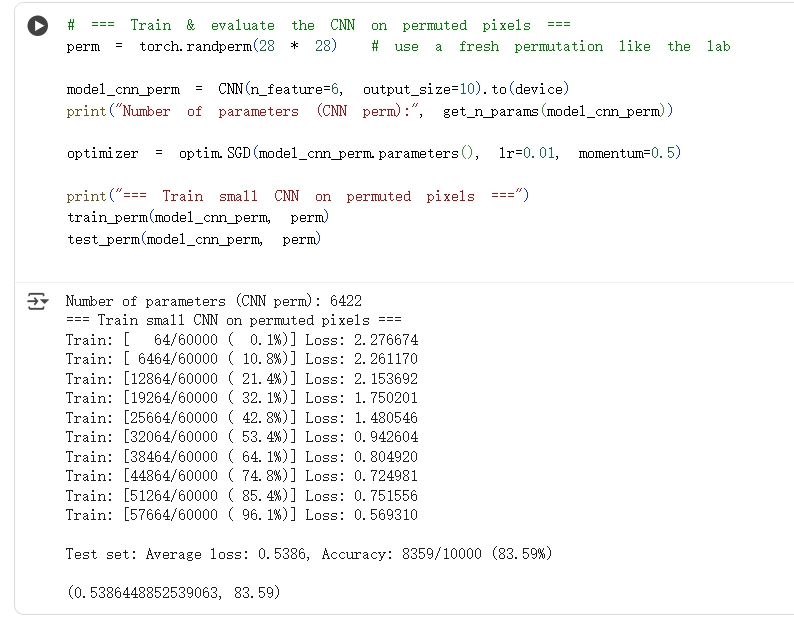Click the Test set accuracy output line

[x=308, y=554]
